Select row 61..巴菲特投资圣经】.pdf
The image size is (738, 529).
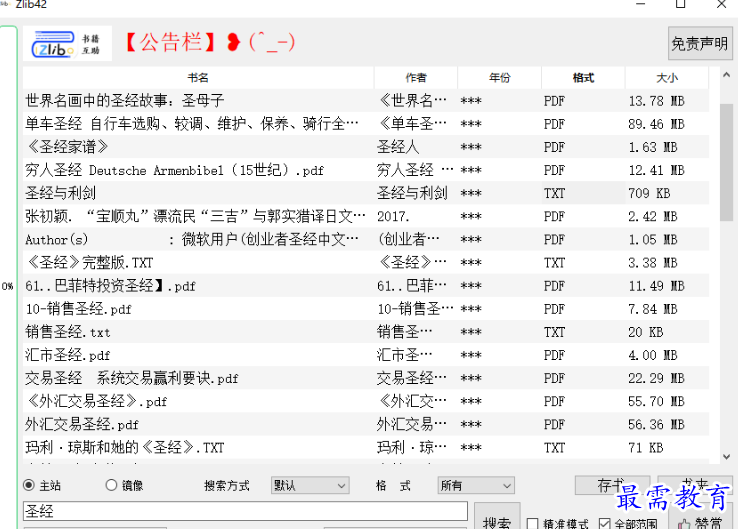(x=366, y=286)
